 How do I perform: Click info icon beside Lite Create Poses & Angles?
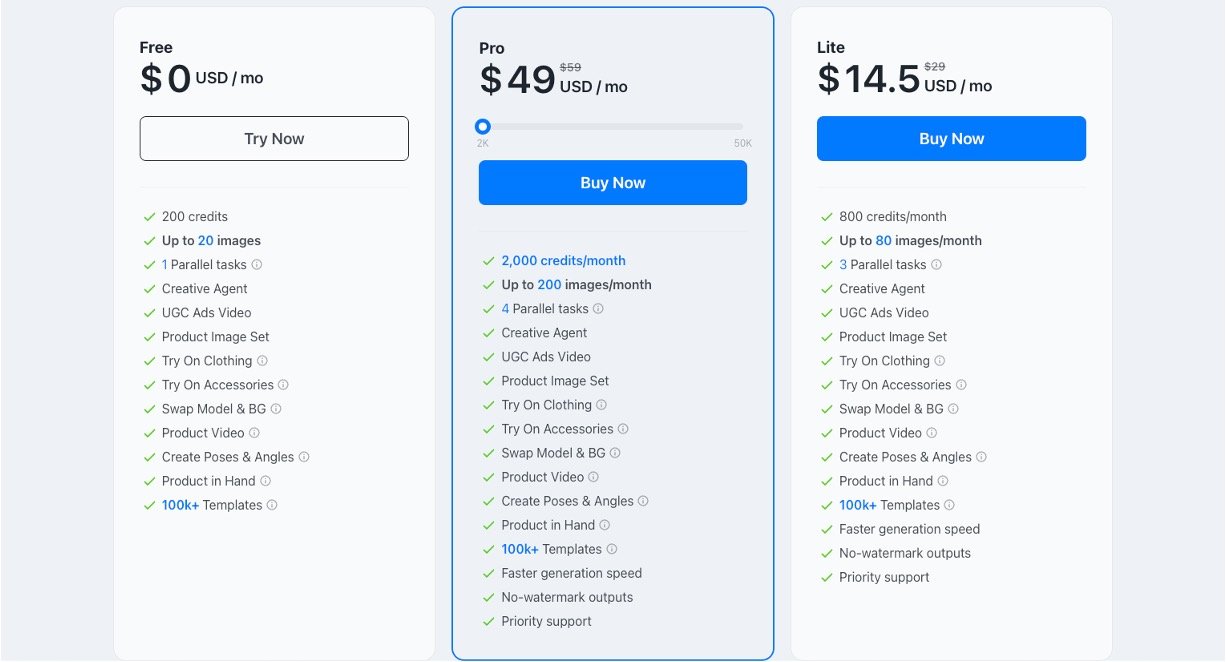click(x=981, y=457)
